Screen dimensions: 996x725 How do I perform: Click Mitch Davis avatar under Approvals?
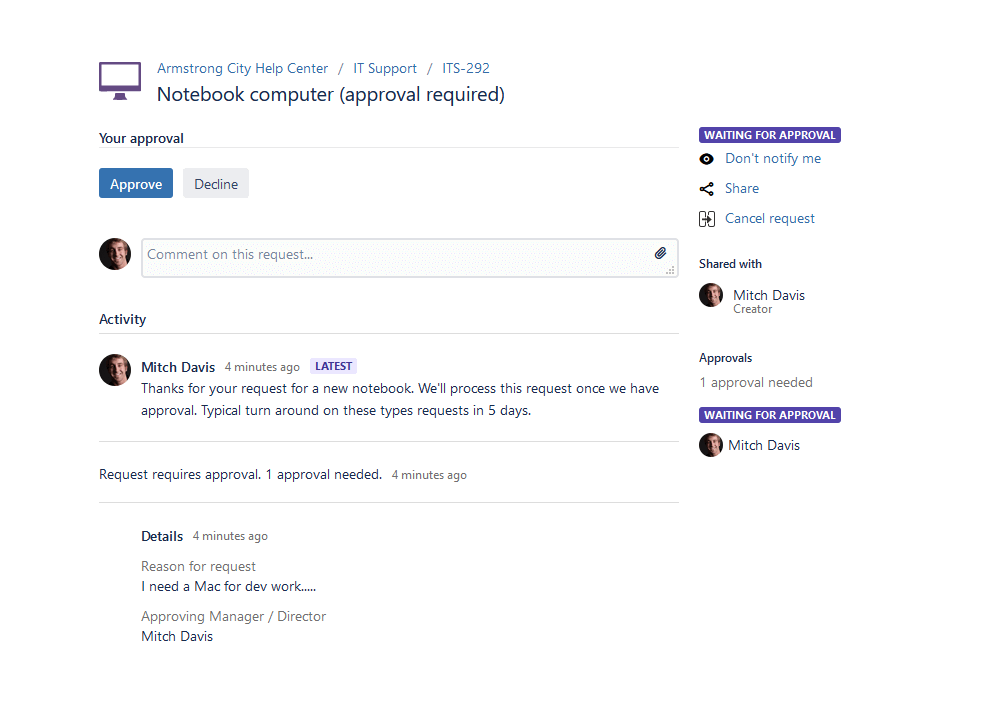click(711, 445)
